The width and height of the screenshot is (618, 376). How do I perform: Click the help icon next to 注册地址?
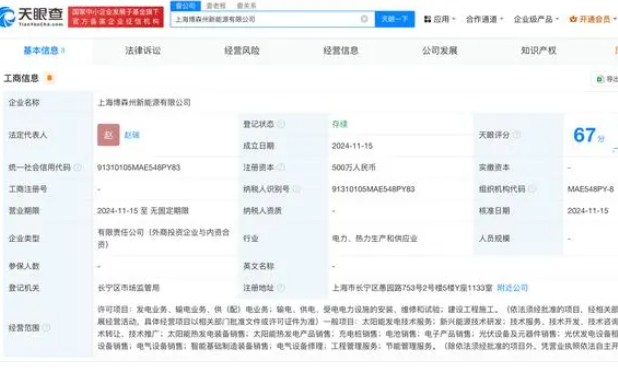point(281,288)
